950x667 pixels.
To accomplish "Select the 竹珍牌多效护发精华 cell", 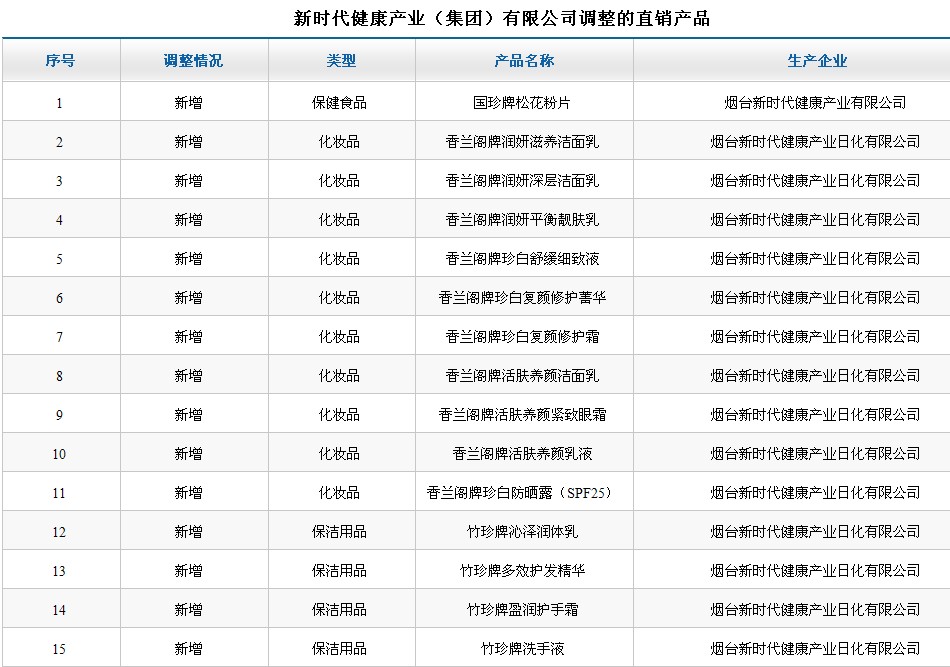I will point(522,571).
